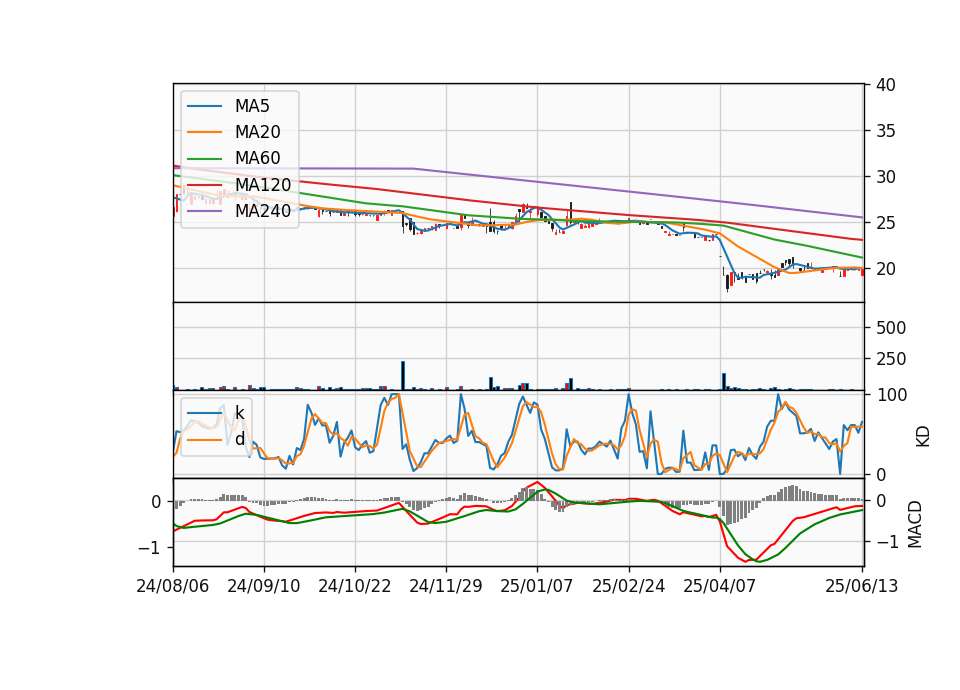Click the tallest volume bar in November
960x690 pixels.
(403, 375)
